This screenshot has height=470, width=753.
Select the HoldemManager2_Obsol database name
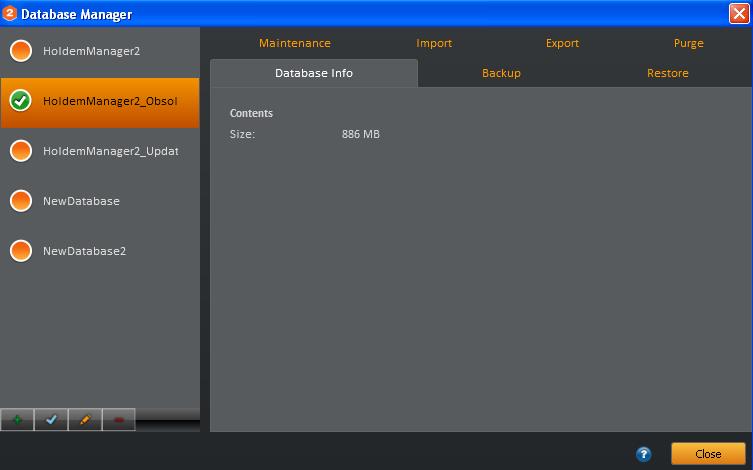(110, 101)
